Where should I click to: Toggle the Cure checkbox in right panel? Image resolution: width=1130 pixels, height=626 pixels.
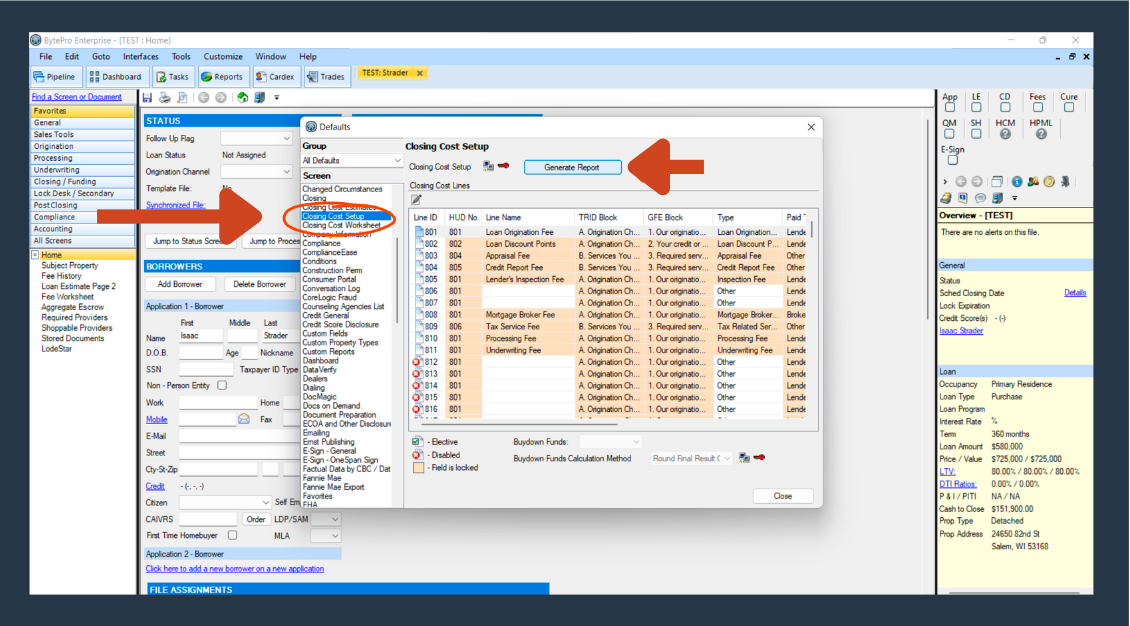(x=1069, y=108)
